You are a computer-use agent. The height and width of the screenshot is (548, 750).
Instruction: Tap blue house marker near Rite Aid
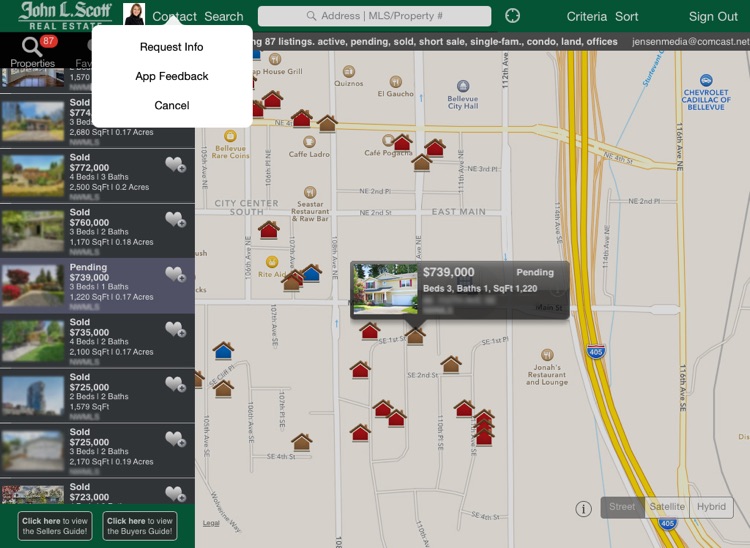pos(311,273)
